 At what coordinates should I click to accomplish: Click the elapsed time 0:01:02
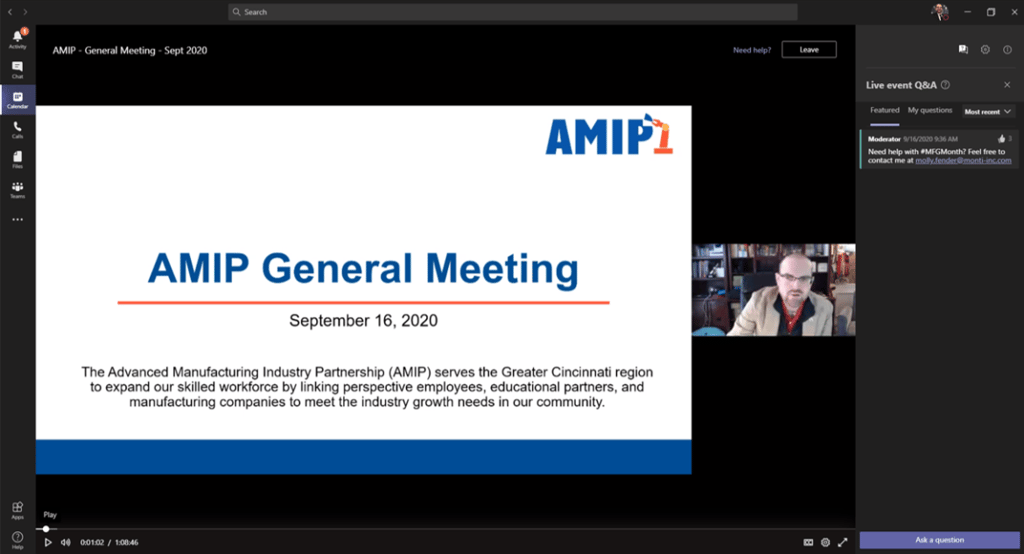(x=92, y=542)
